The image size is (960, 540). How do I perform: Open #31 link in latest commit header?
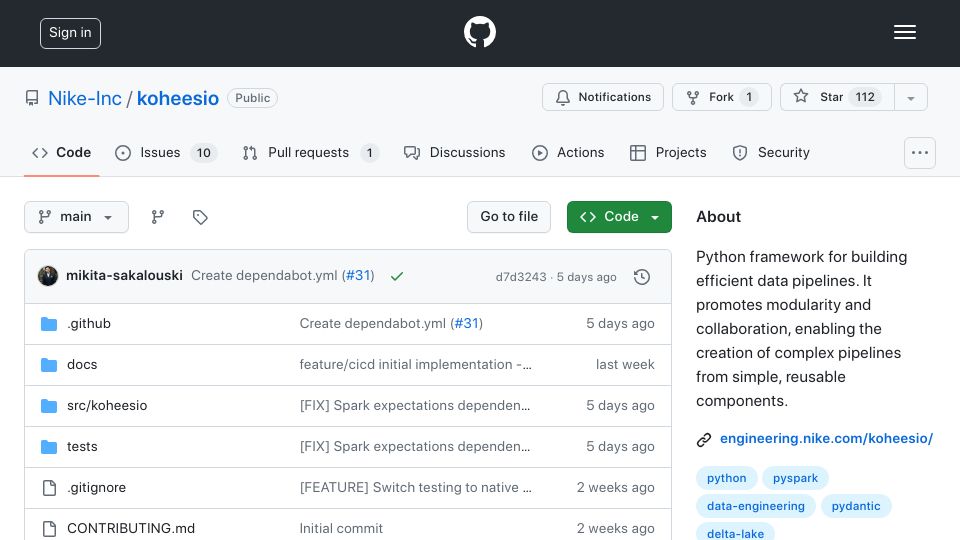[x=359, y=276]
